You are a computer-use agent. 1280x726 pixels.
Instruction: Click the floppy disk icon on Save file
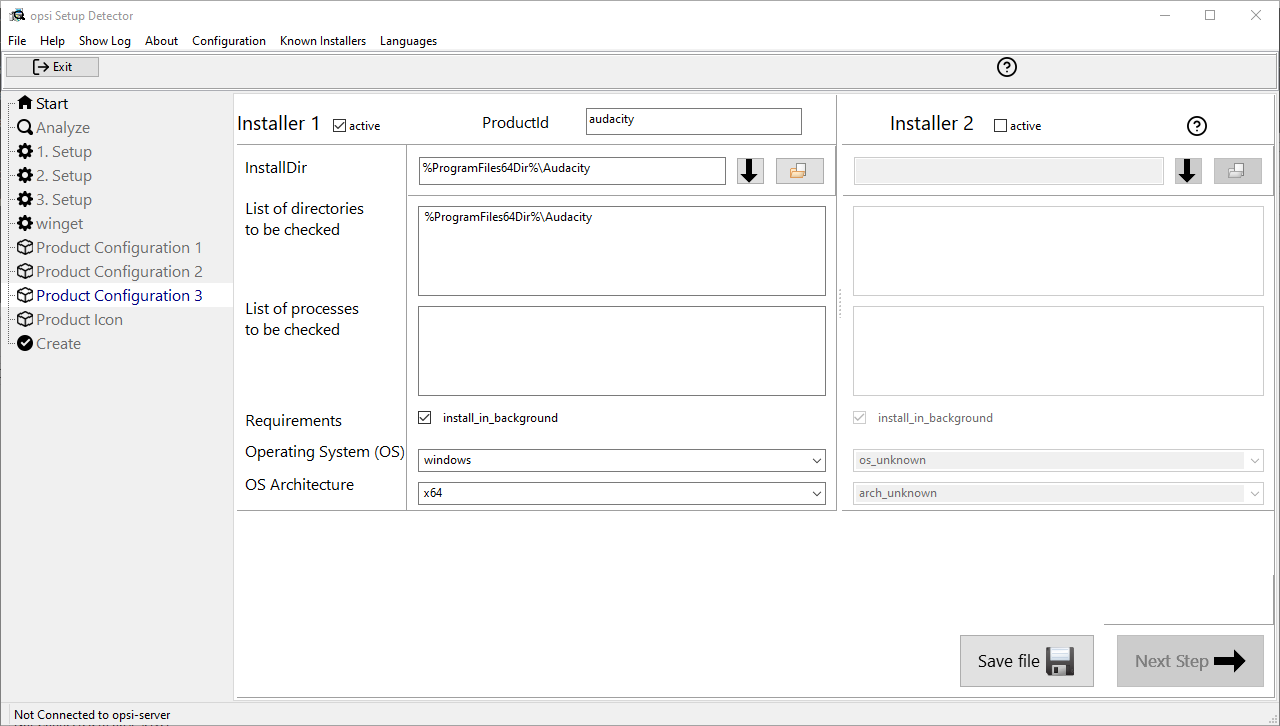[x=1060, y=661]
